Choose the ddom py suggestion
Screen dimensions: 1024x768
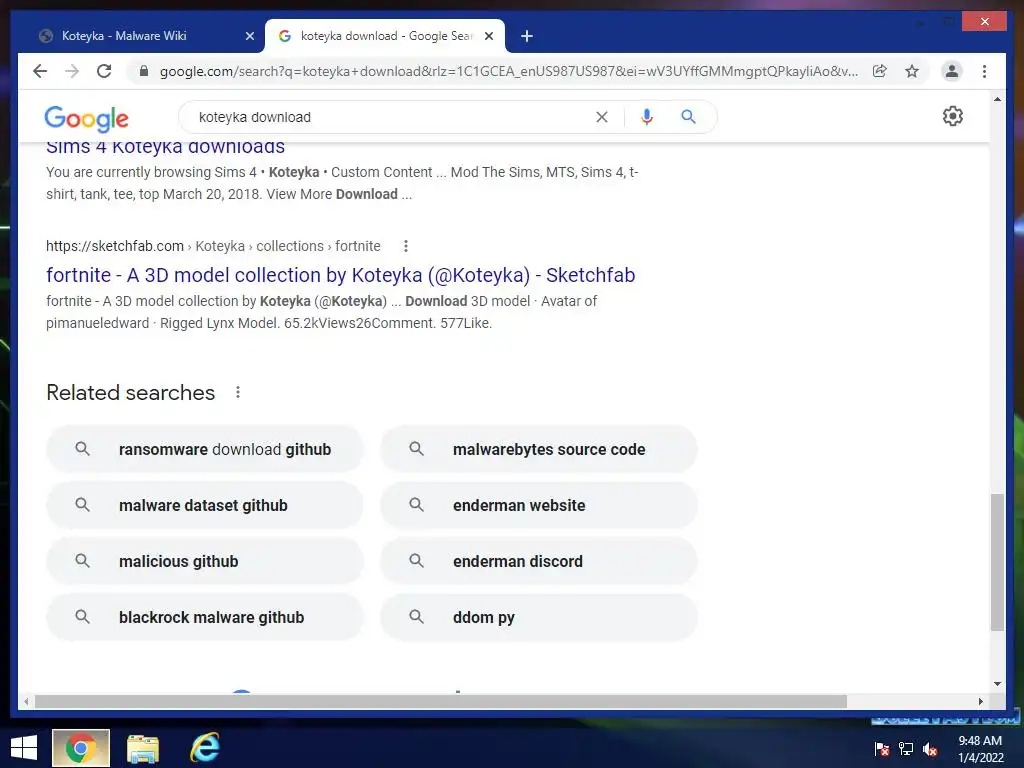click(x=539, y=617)
